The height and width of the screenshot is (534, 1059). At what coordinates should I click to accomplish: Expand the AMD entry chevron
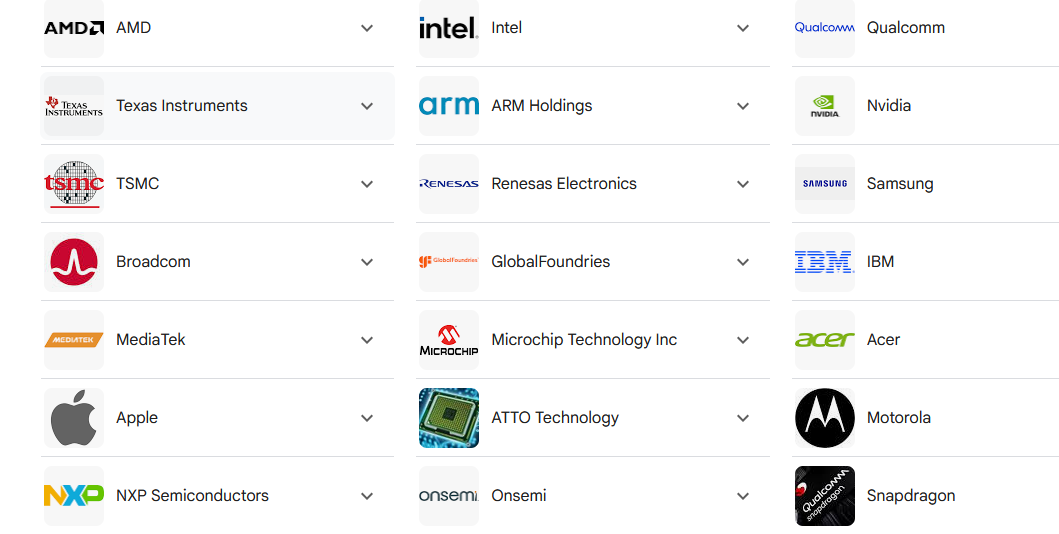pos(367,28)
